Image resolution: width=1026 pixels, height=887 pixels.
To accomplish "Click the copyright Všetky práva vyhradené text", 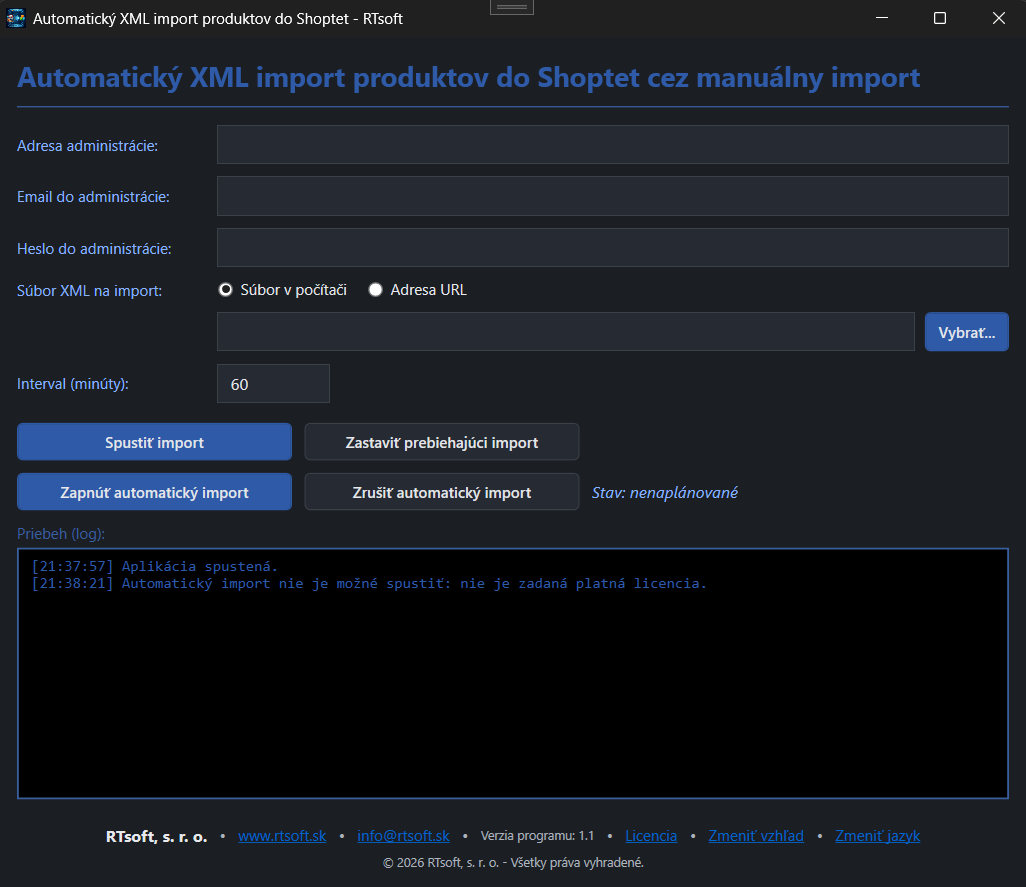I will 513,863.
